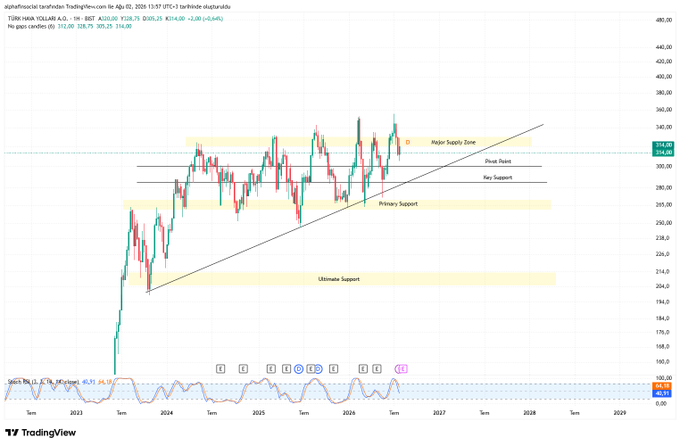Click the leftmost earnings E marker
The image size is (680, 446).
tap(220, 369)
